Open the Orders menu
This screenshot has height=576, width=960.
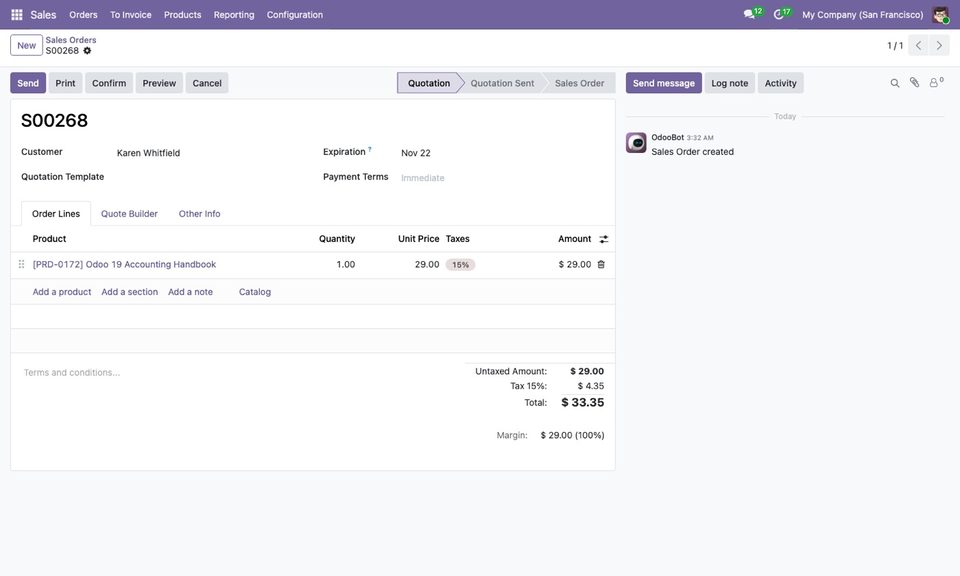coord(83,15)
